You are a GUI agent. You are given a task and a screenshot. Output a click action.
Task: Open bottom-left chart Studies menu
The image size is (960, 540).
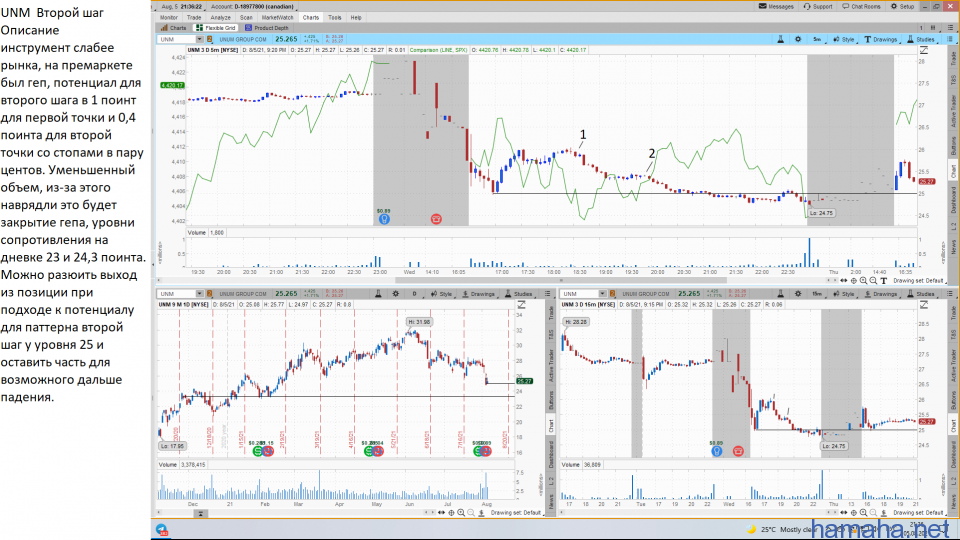pyautogui.click(x=519, y=294)
